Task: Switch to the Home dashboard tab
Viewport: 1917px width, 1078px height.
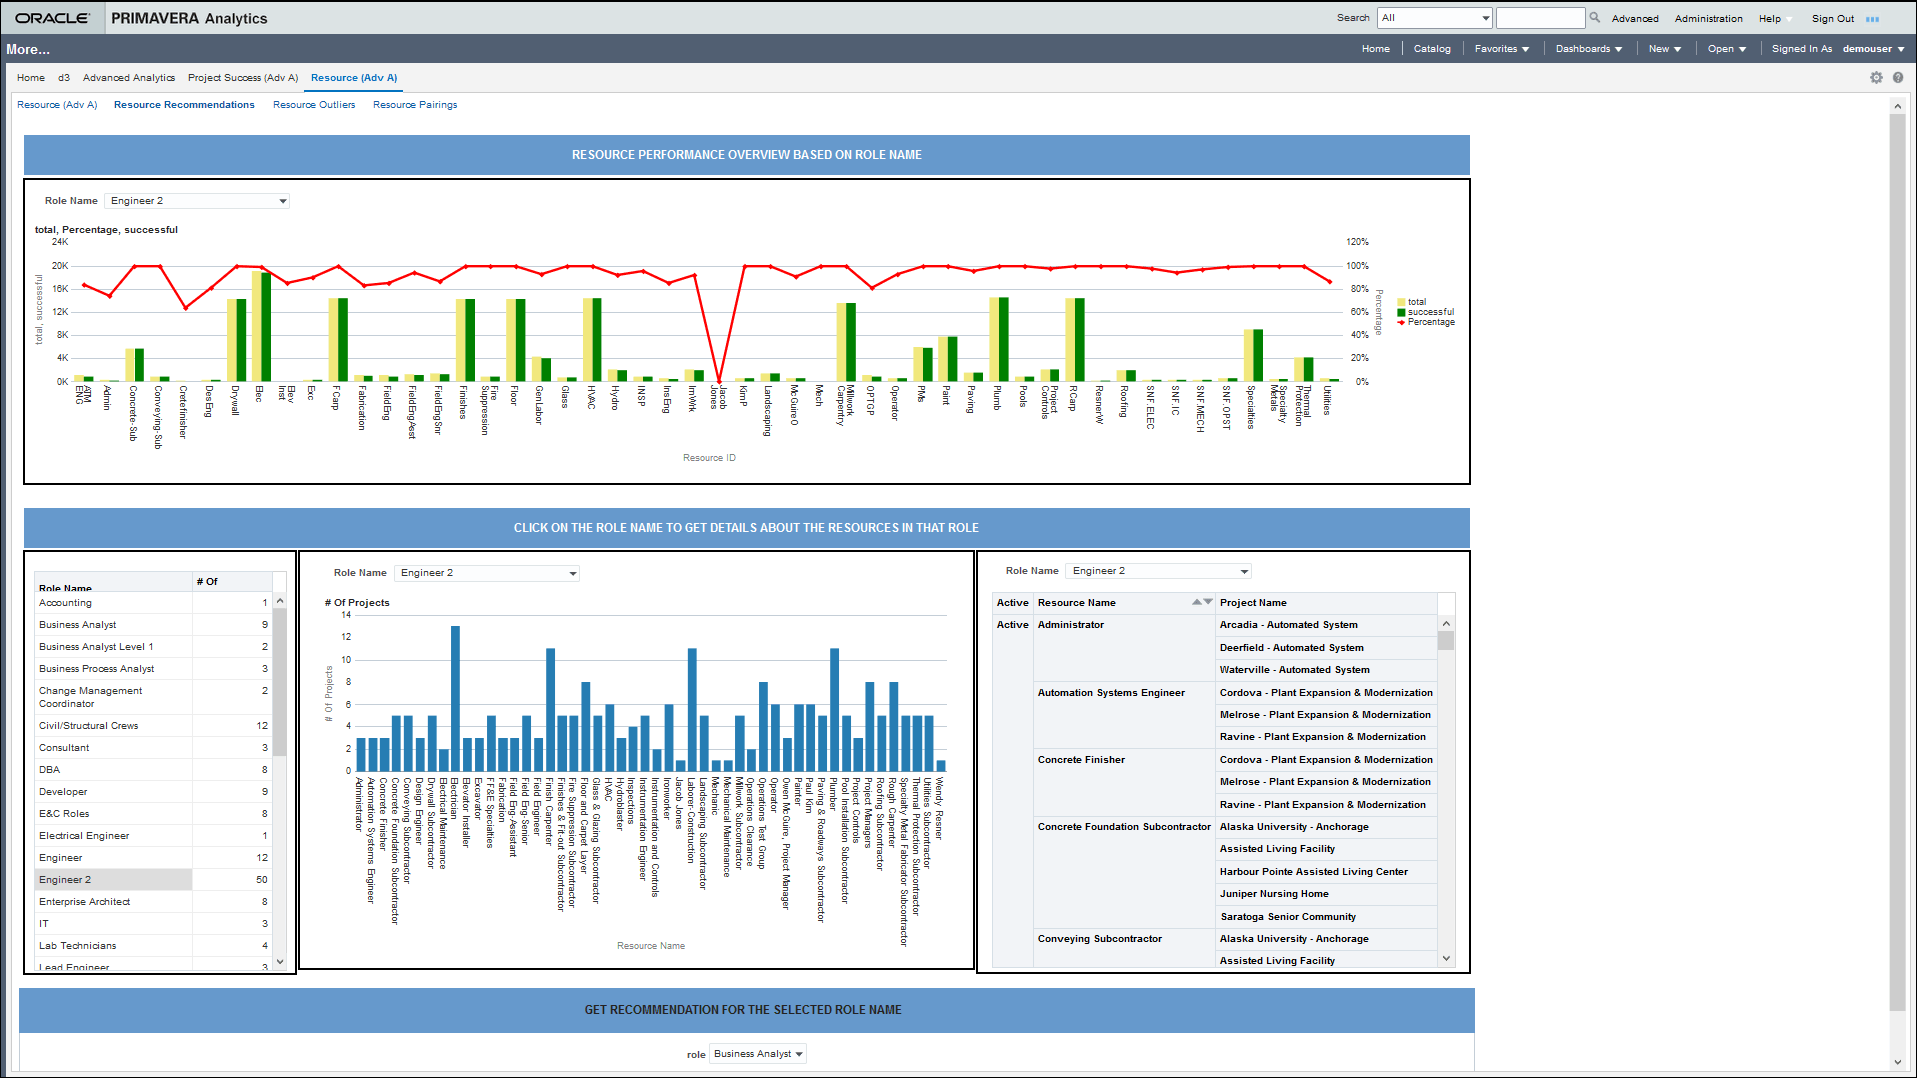Action: coord(31,78)
